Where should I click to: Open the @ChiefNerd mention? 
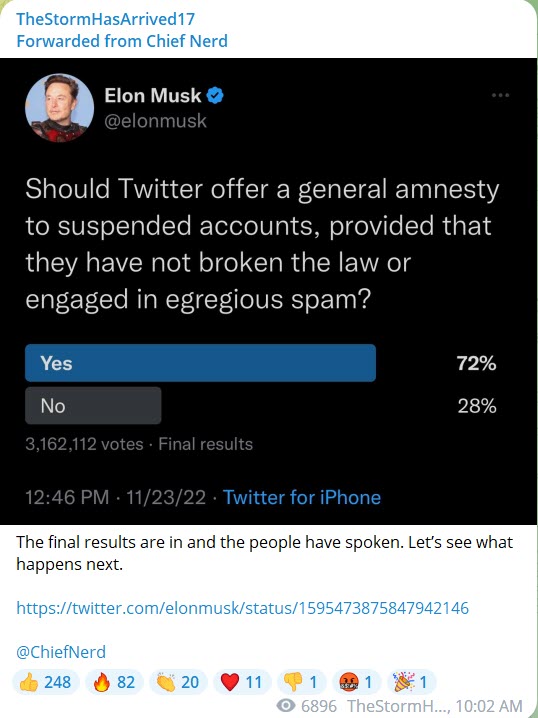point(61,652)
